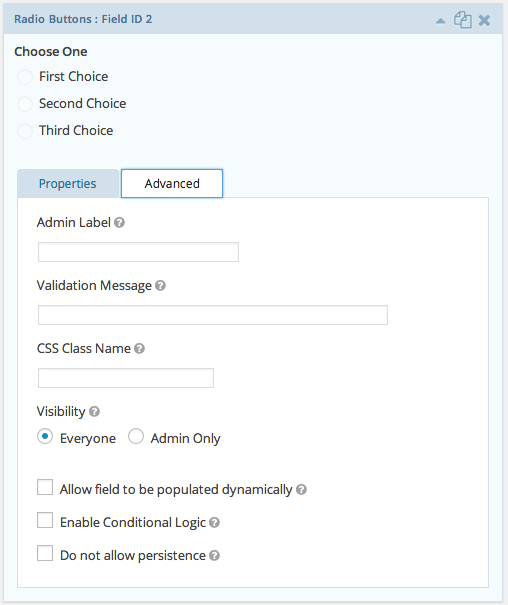
Task: Open the CSS Class Name help icon
Action: [x=139, y=348]
